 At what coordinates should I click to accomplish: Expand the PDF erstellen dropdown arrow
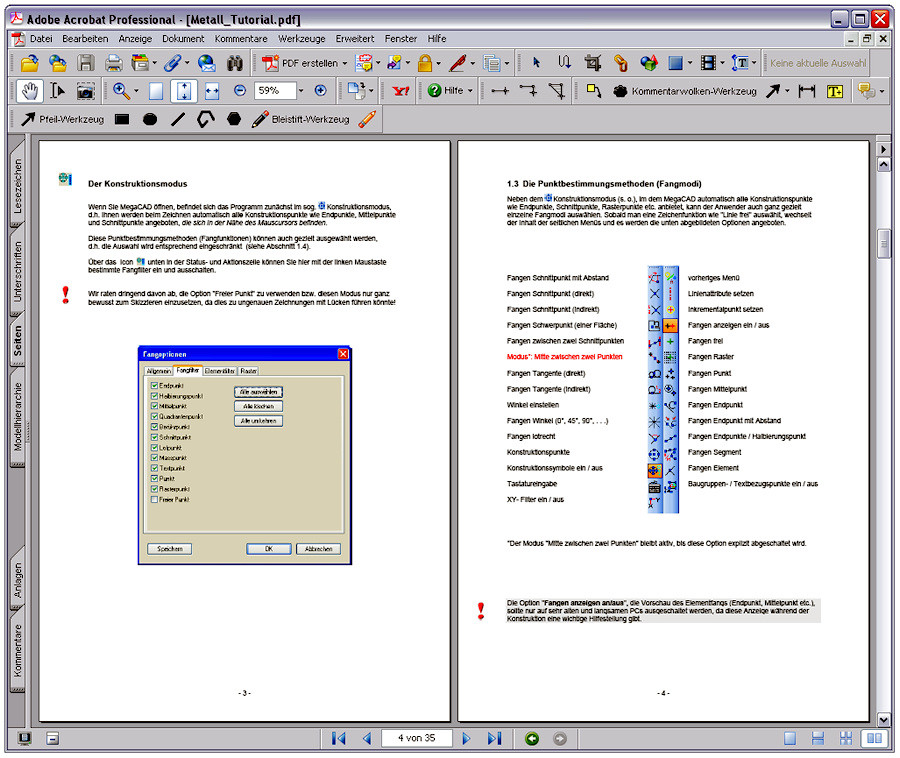[345, 64]
